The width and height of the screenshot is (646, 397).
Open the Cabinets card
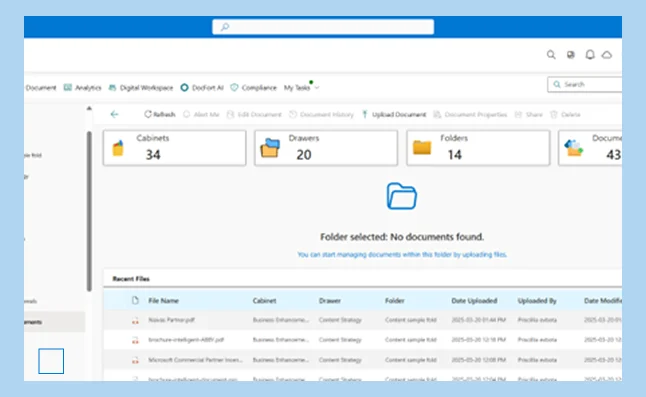[175, 148]
